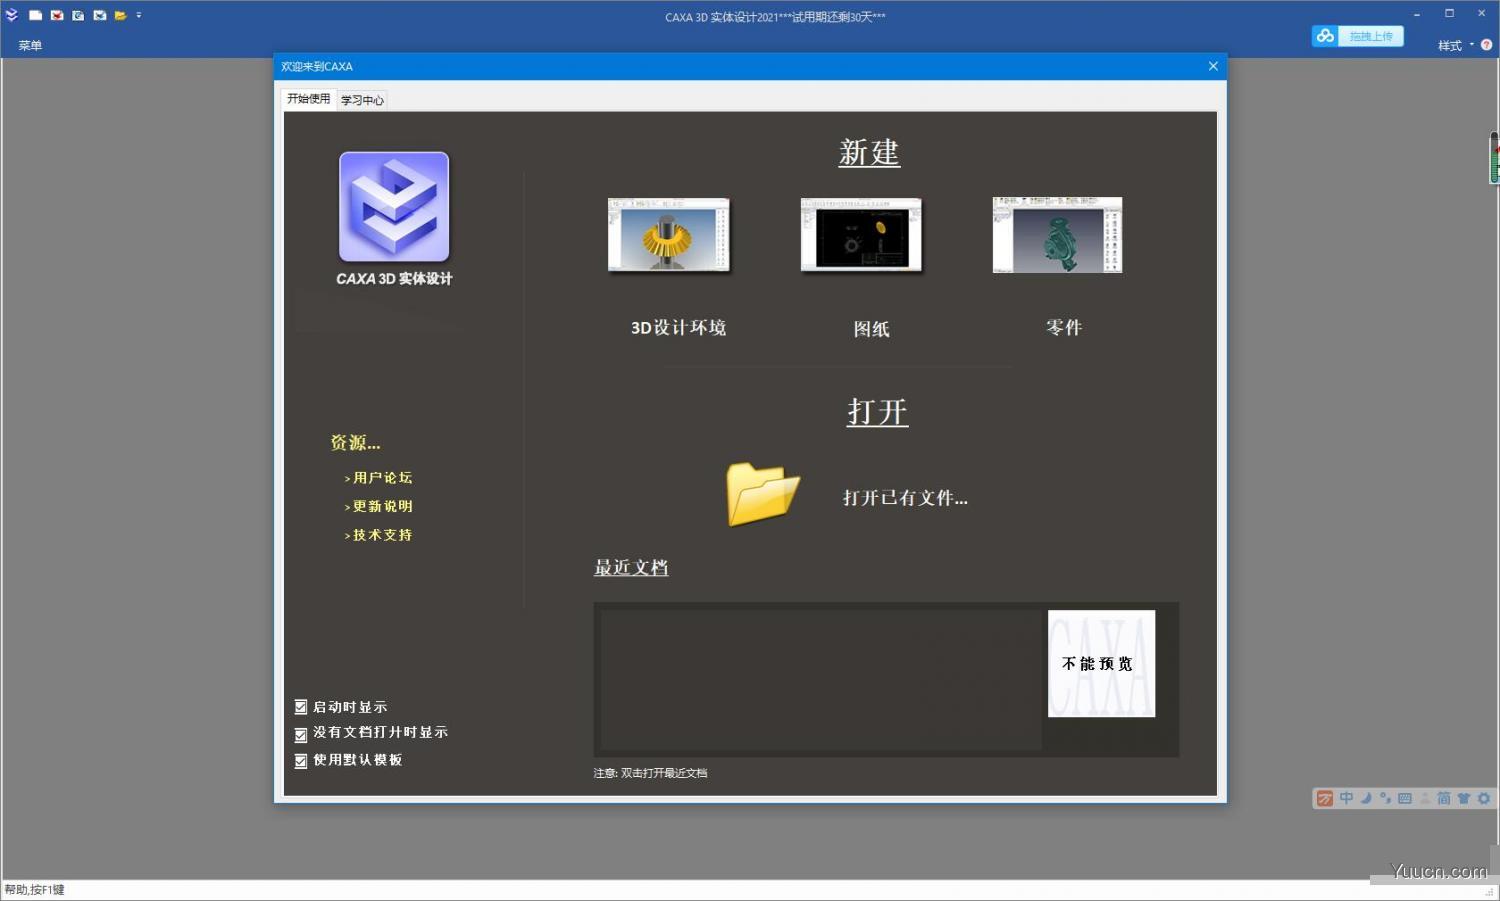The height and width of the screenshot is (901, 1500).
Task: Select the 零件 part thumbnail
Action: (x=1057, y=235)
